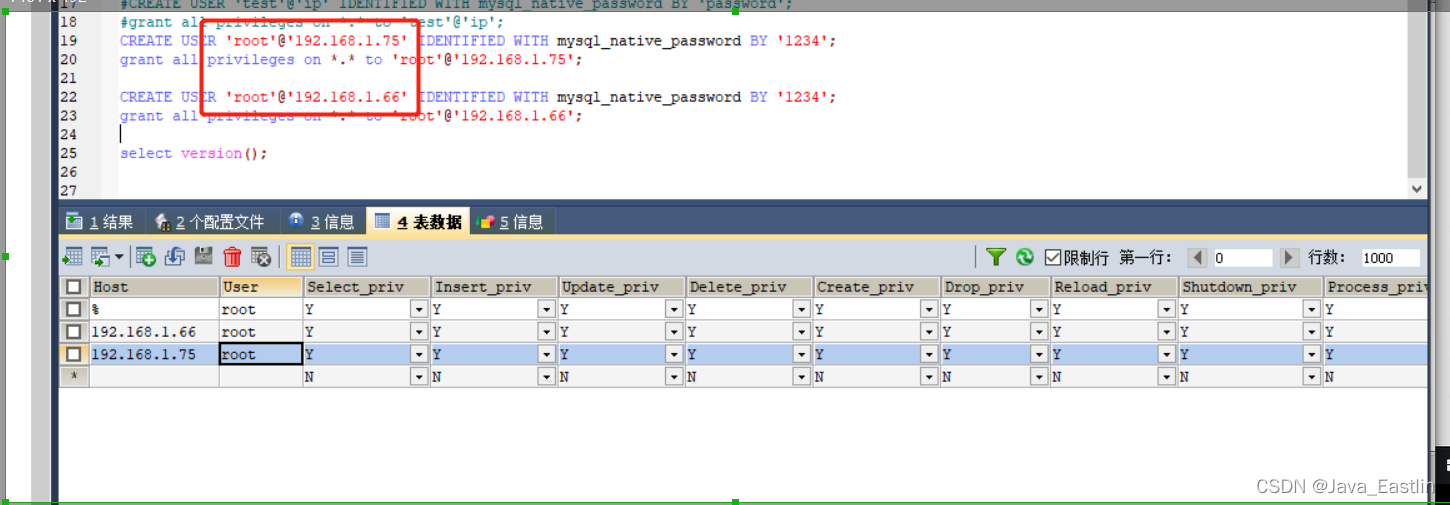Screen dimensions: 1450x505
Task: Open the 1 结果 tab
Action: point(100,222)
